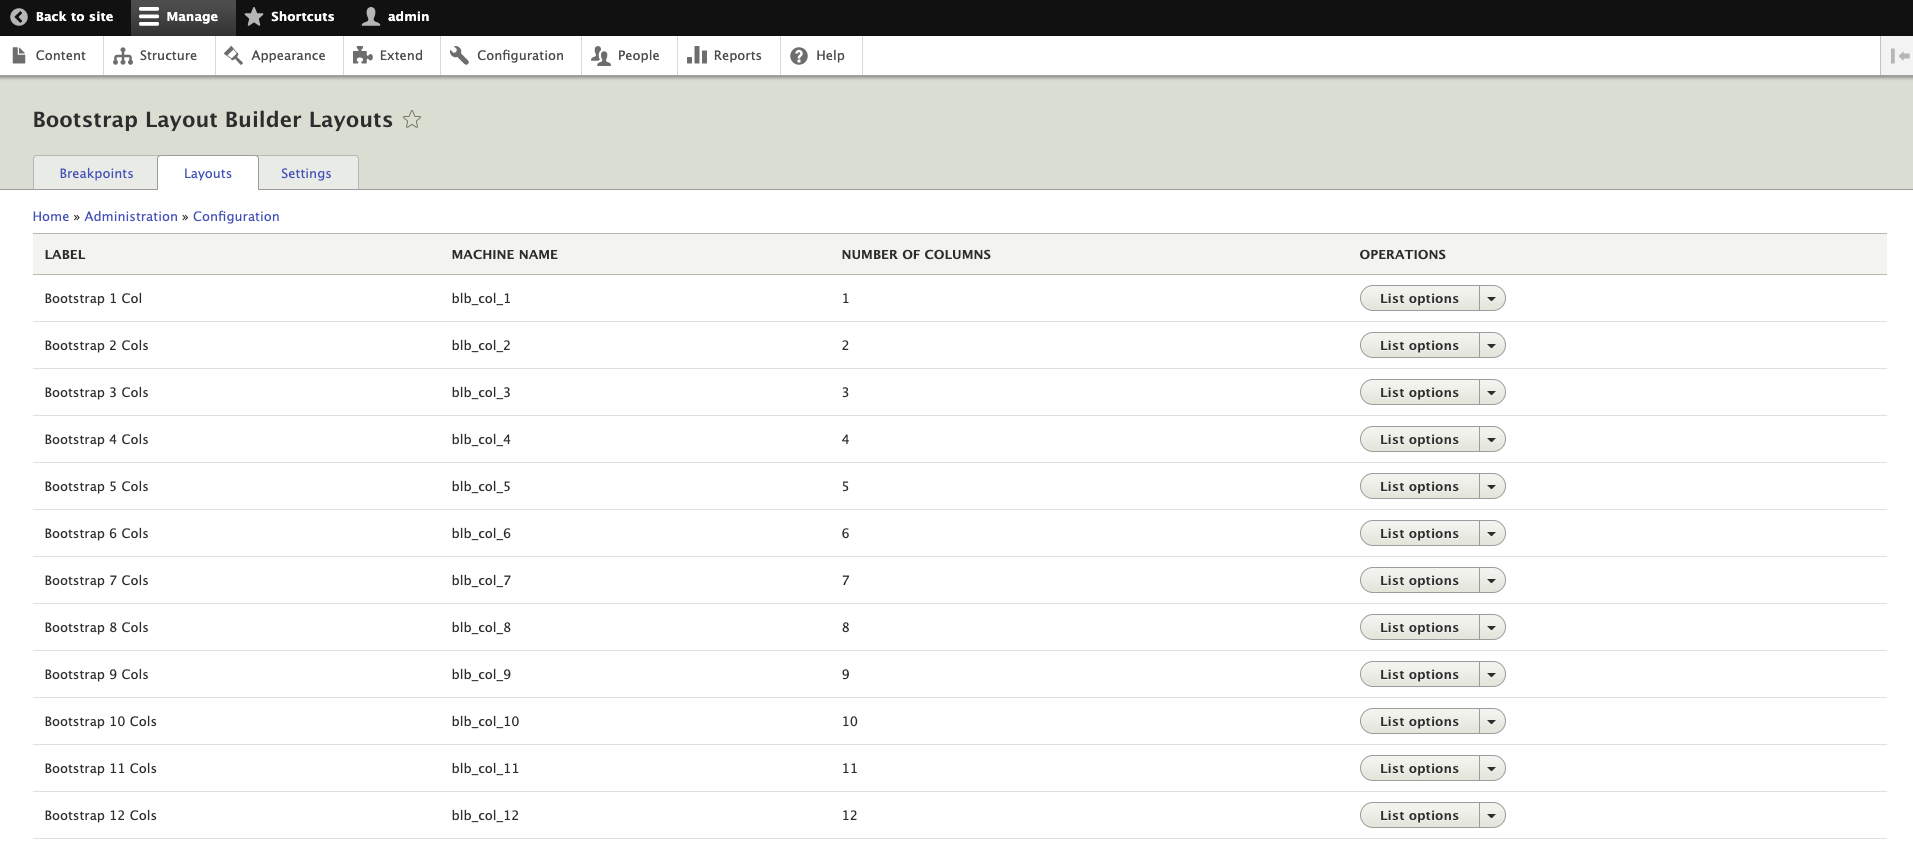Open Shortcuts via the star icon
The height and width of the screenshot is (859, 1913).
[x=254, y=17]
